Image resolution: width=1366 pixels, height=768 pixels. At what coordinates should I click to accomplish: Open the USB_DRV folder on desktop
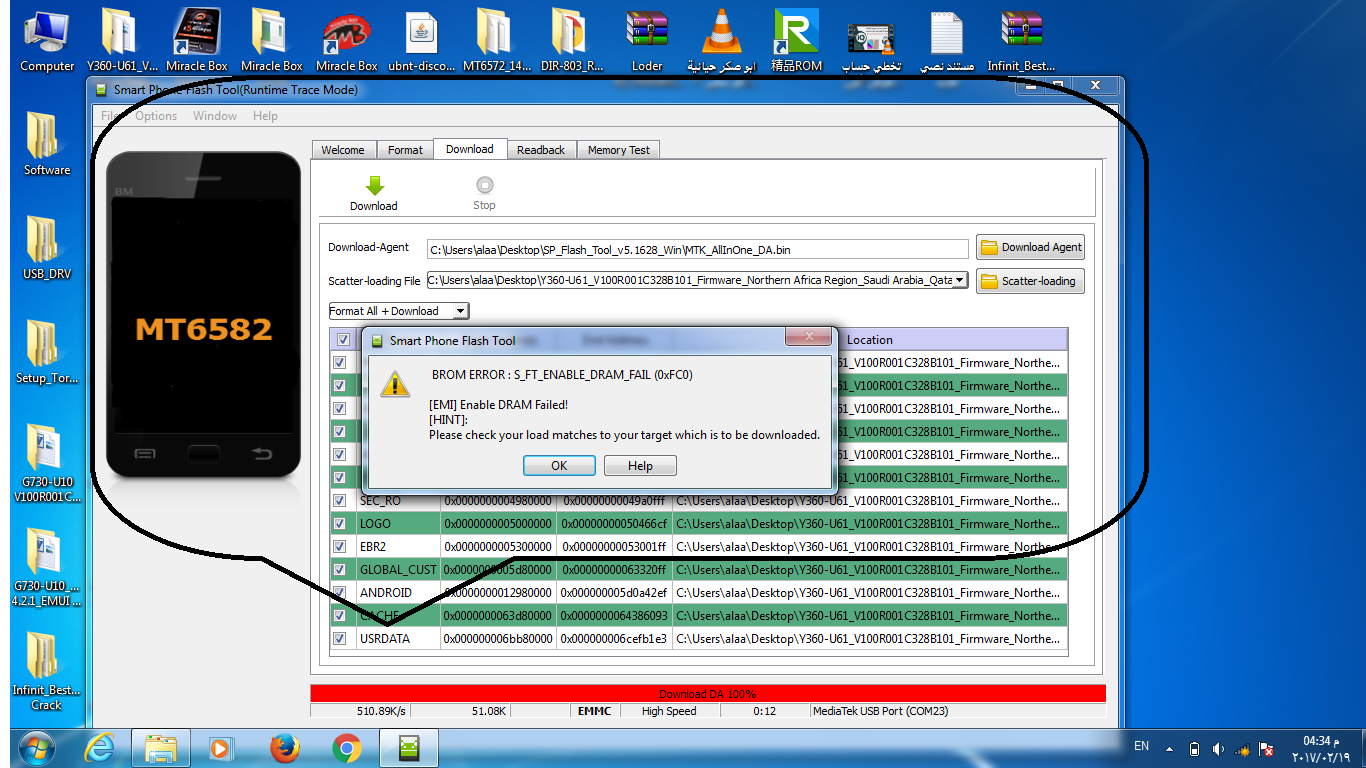click(x=47, y=249)
